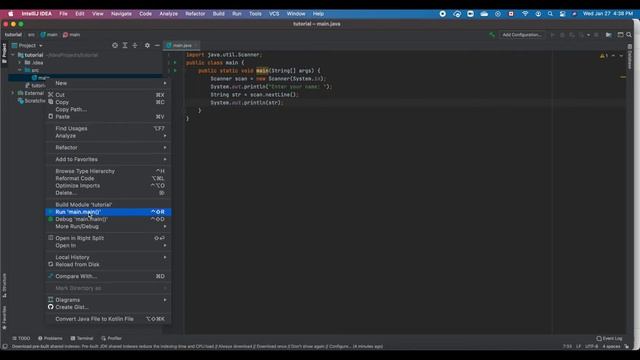Open the Navigate menu in menu bar

[121, 14]
